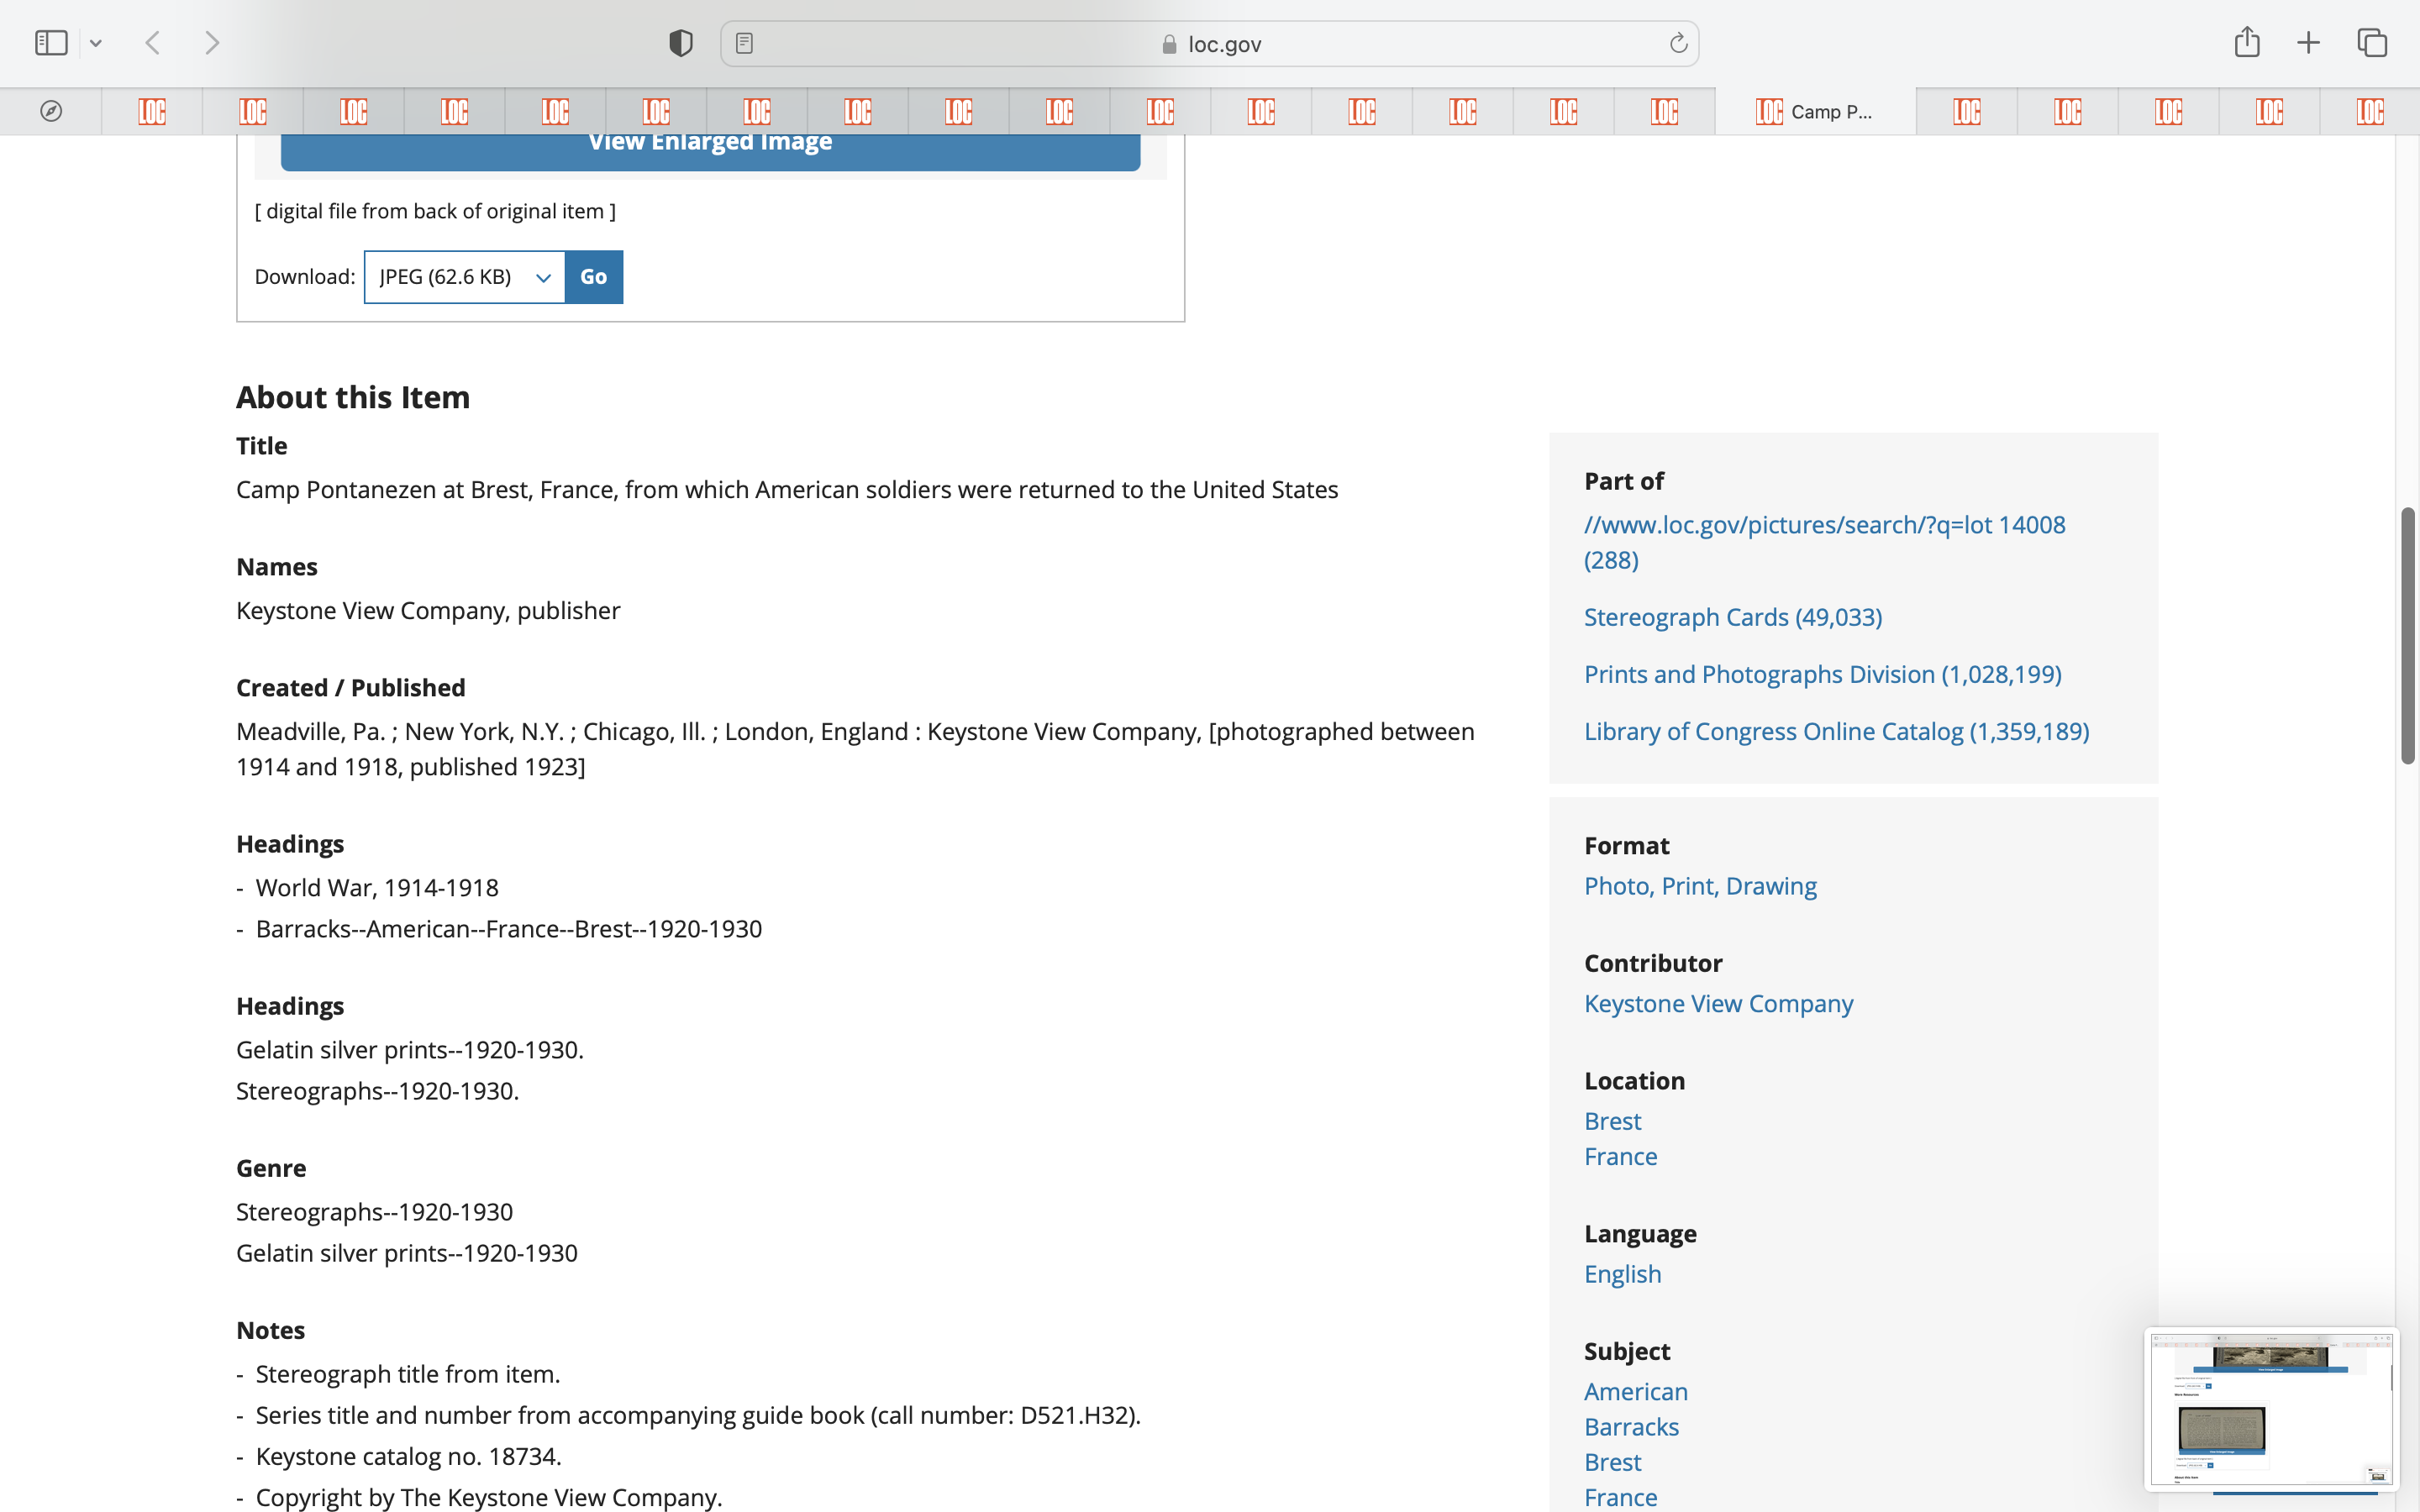Viewport: 2420px width, 1512px height.
Task: Click the loc.gov address bar field
Action: [x=1210, y=43]
